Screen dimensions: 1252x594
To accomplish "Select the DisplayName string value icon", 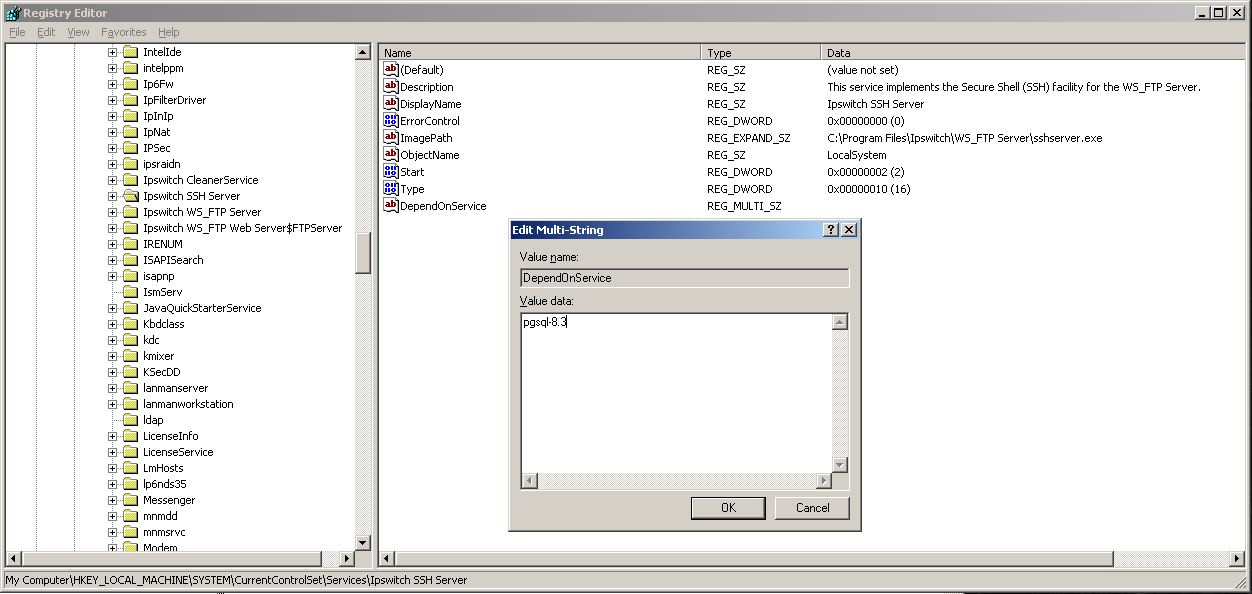I will [x=391, y=104].
